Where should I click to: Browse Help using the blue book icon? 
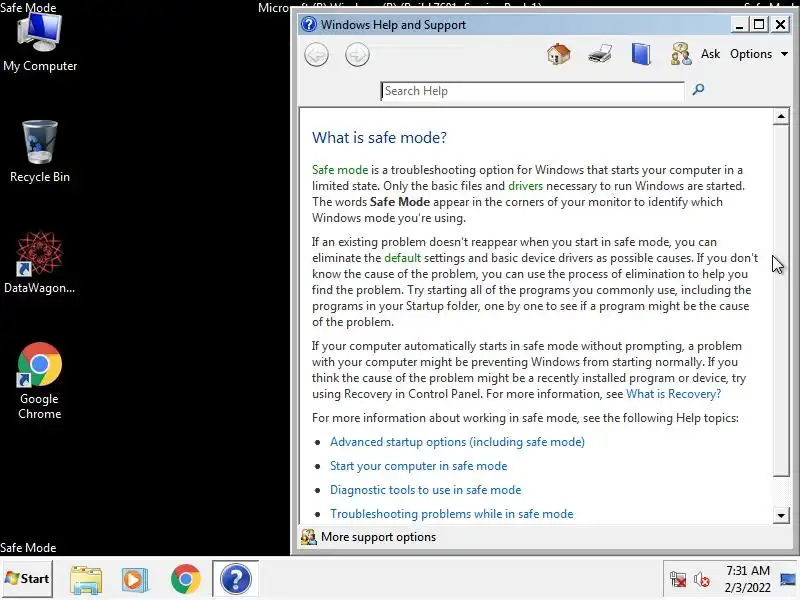pos(641,54)
